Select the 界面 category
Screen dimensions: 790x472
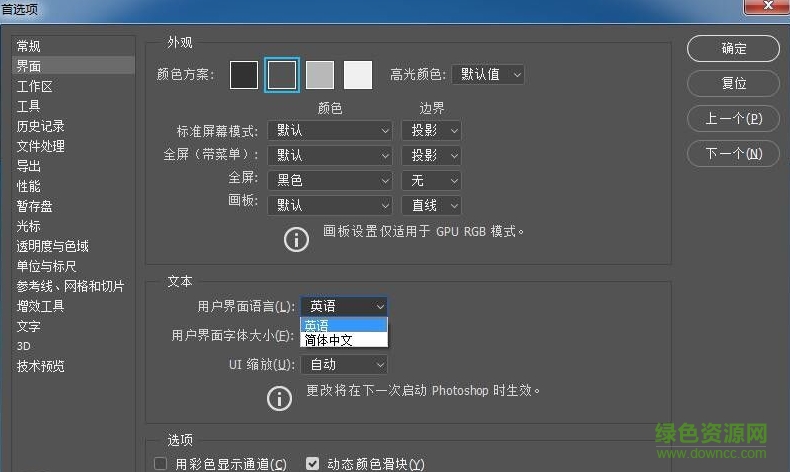click(x=74, y=66)
